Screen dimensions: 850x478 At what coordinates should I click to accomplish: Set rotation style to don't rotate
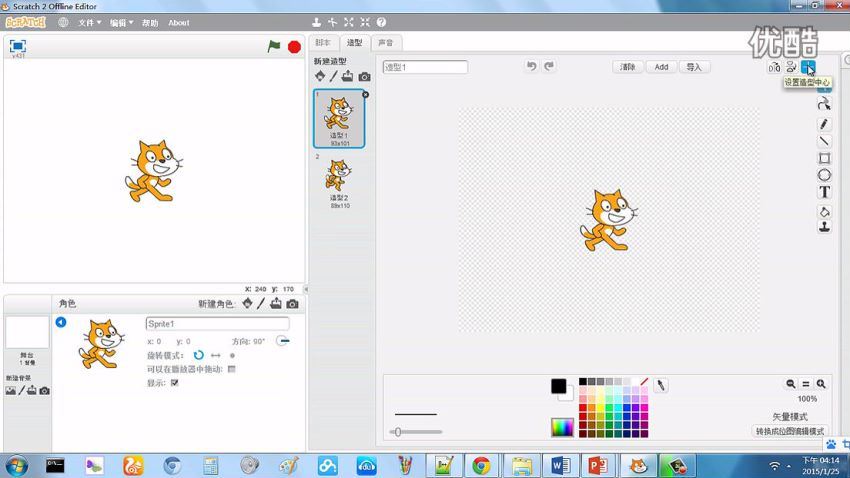[233, 356]
